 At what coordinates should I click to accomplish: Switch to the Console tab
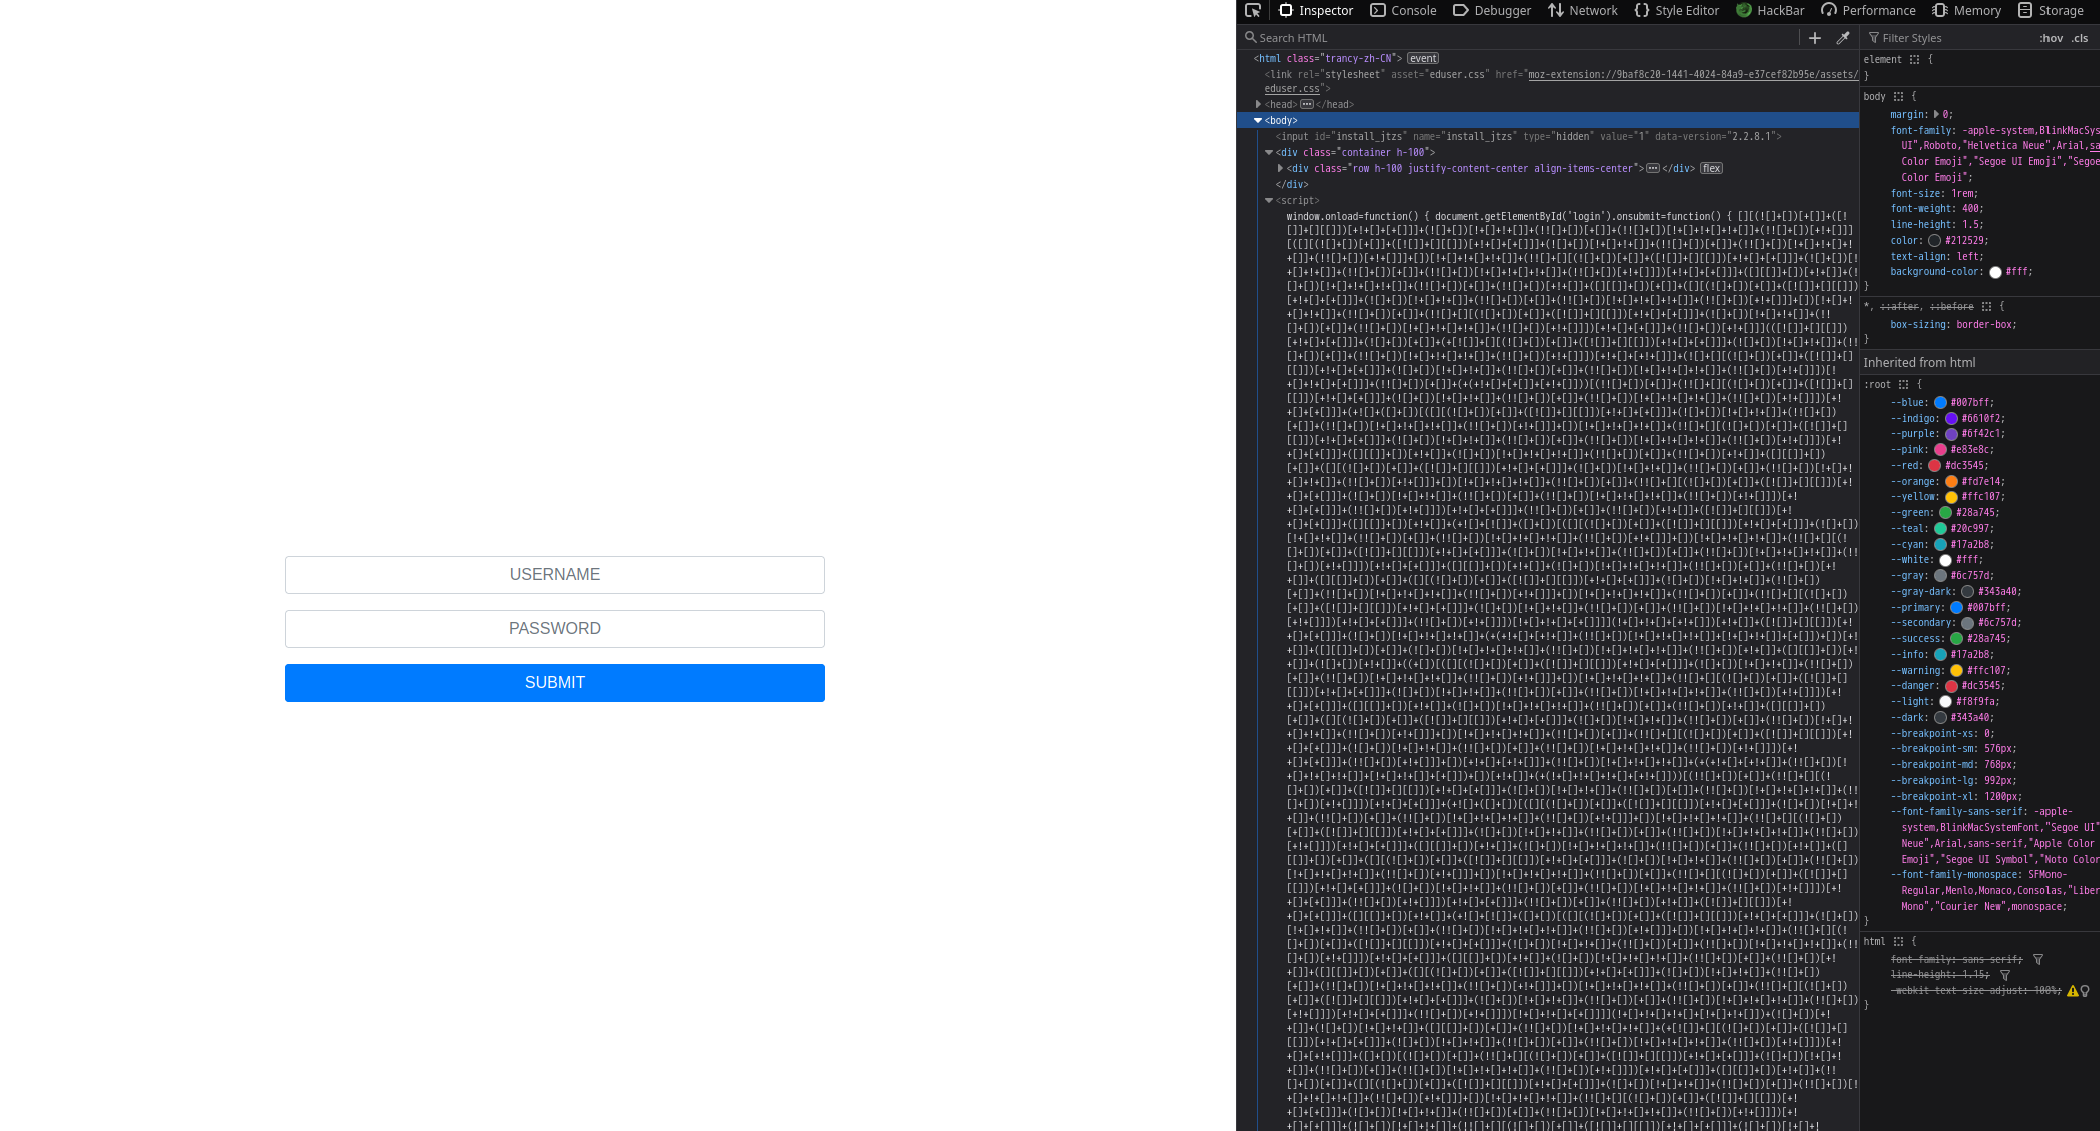pos(1403,10)
